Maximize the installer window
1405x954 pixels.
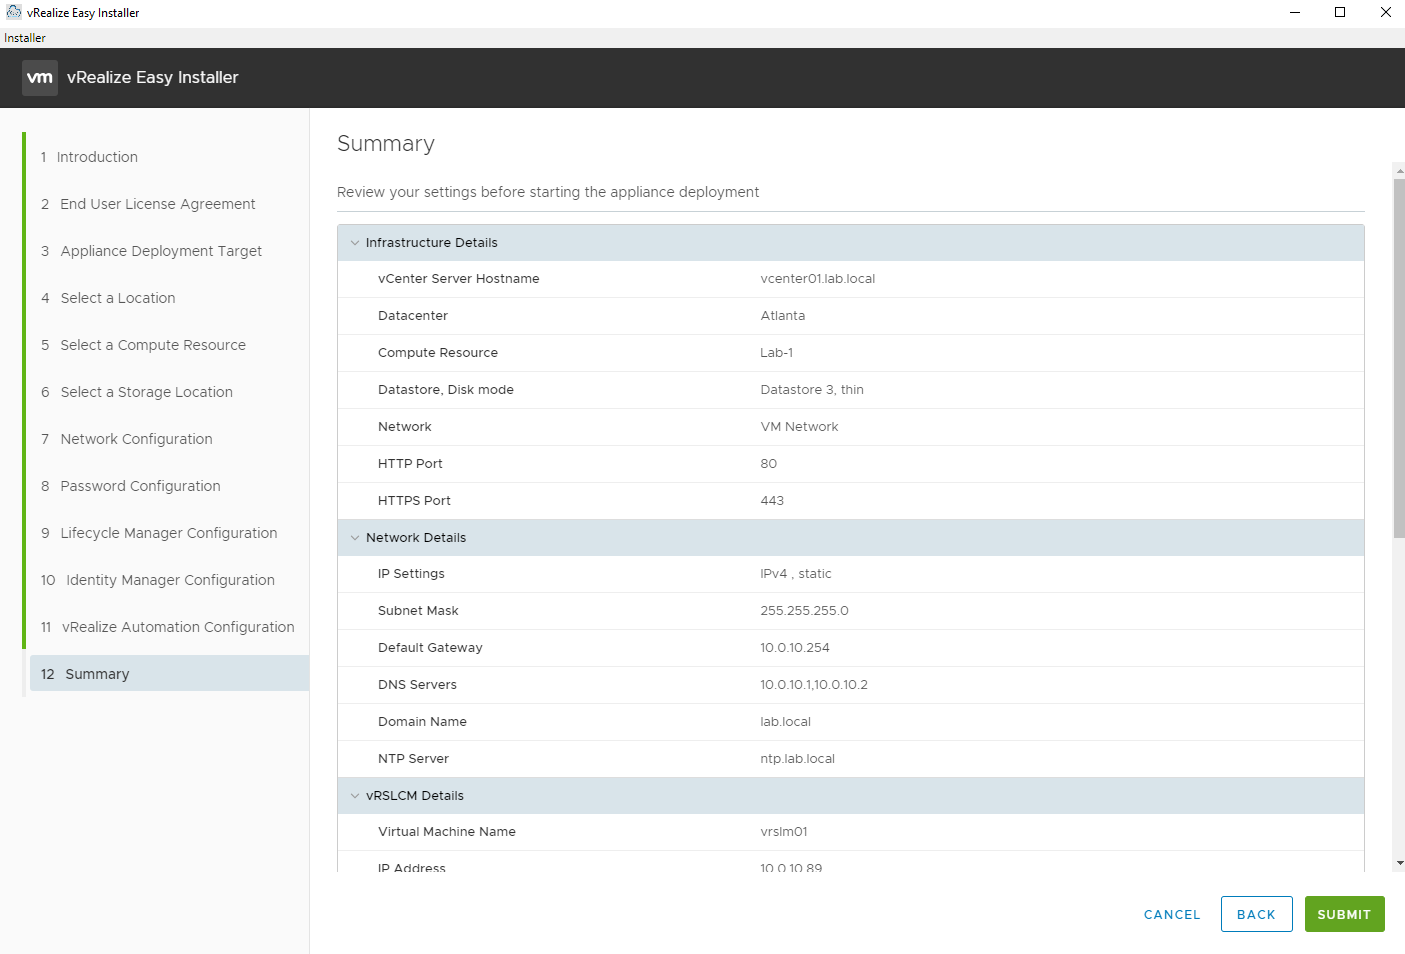(x=1340, y=12)
